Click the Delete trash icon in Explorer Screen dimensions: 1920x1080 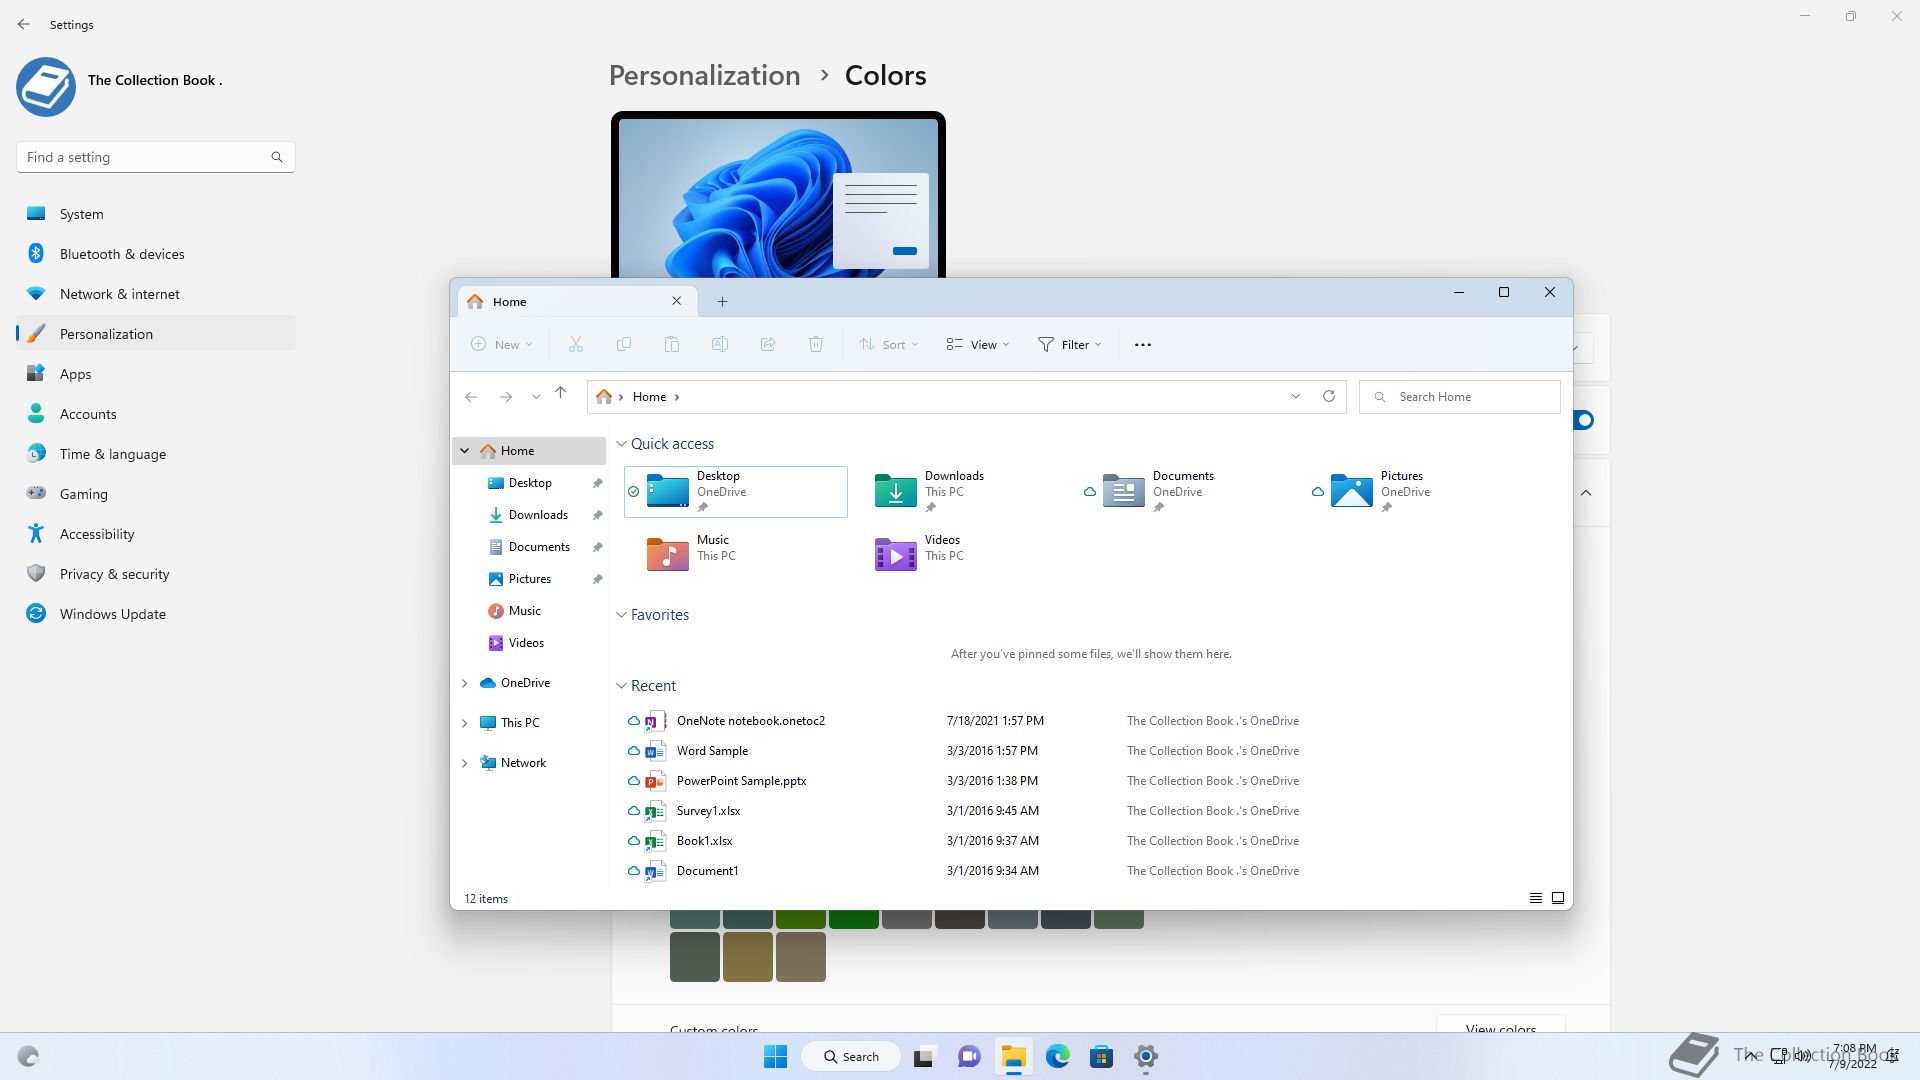(816, 344)
